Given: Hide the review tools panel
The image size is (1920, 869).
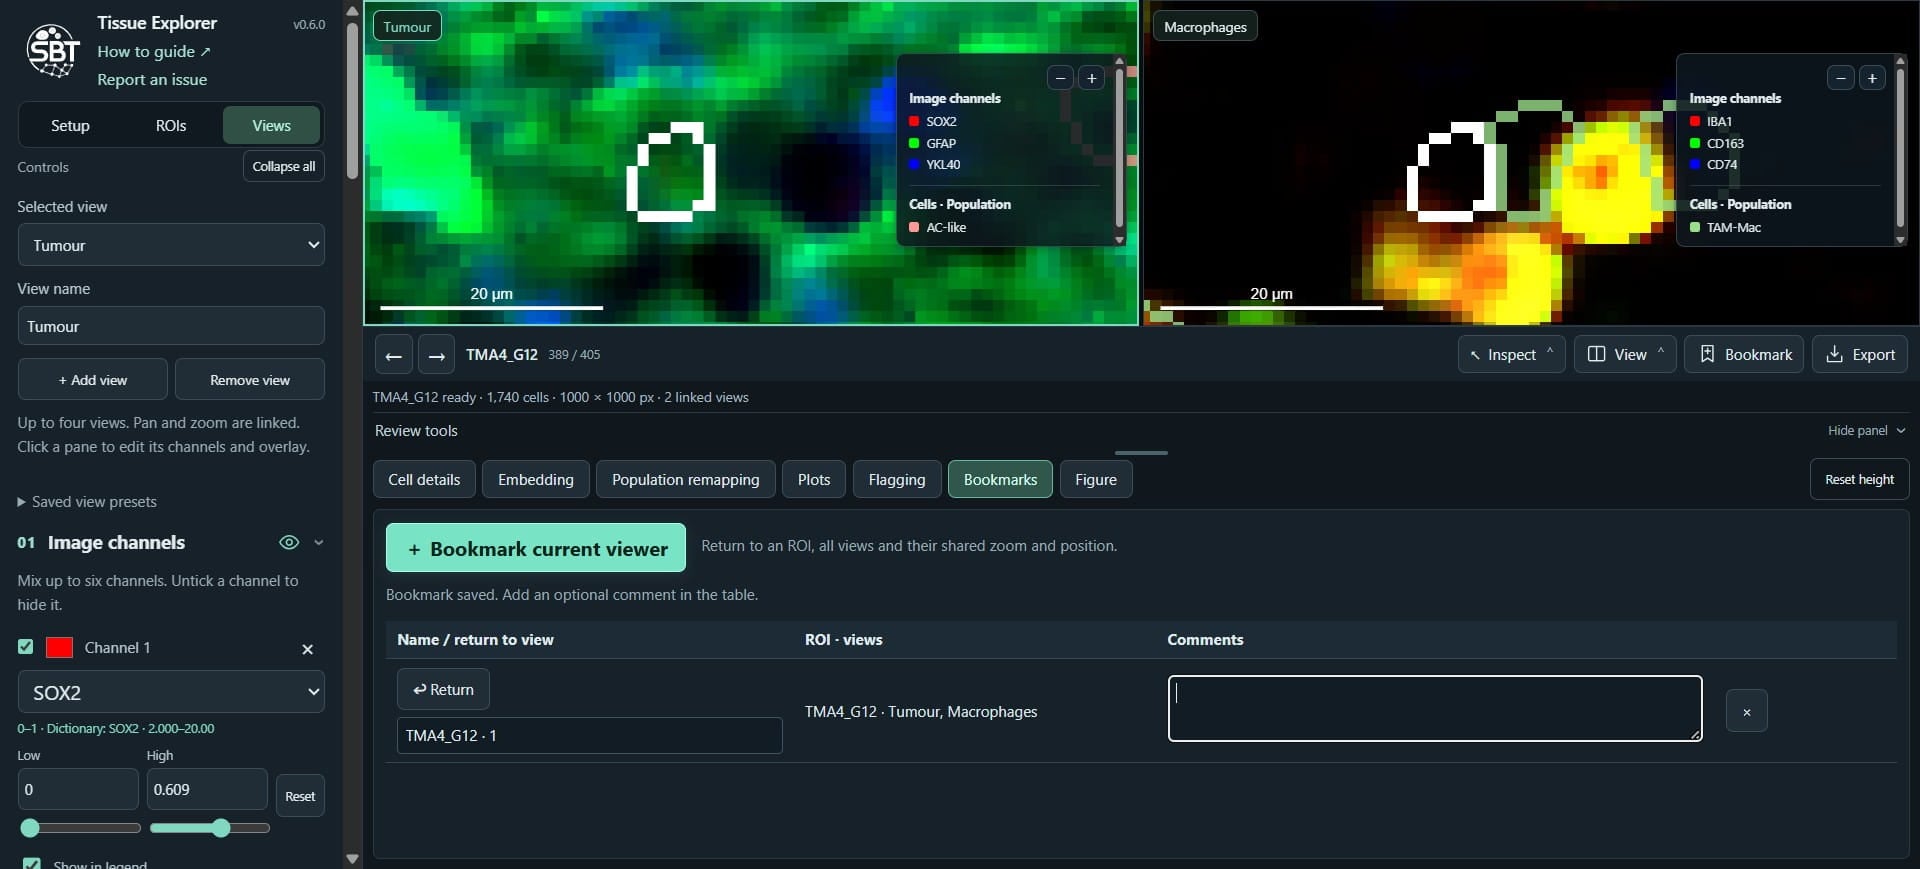Looking at the screenshot, I should (1866, 431).
